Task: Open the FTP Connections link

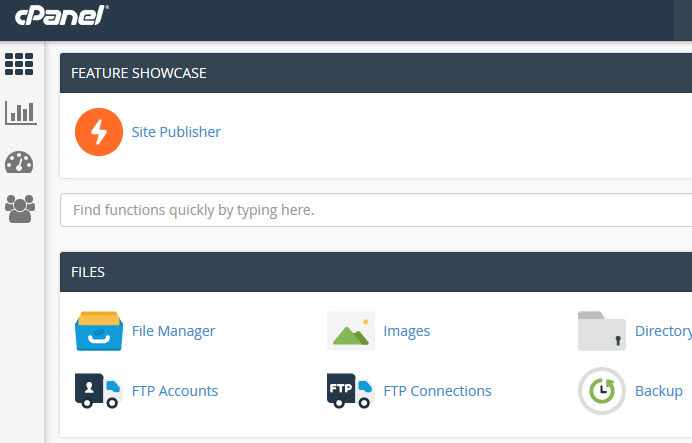Action: pyautogui.click(x=437, y=391)
